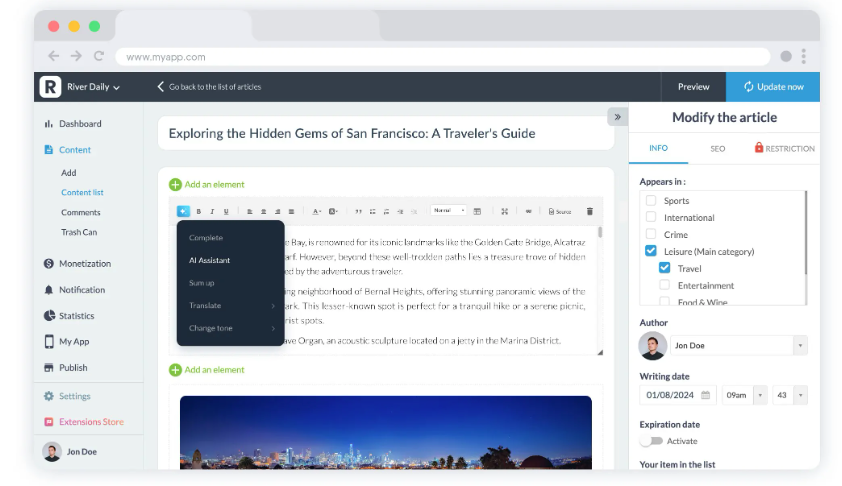Toggle bold formatting in editor toolbar
The image size is (842, 486).
(x=198, y=211)
